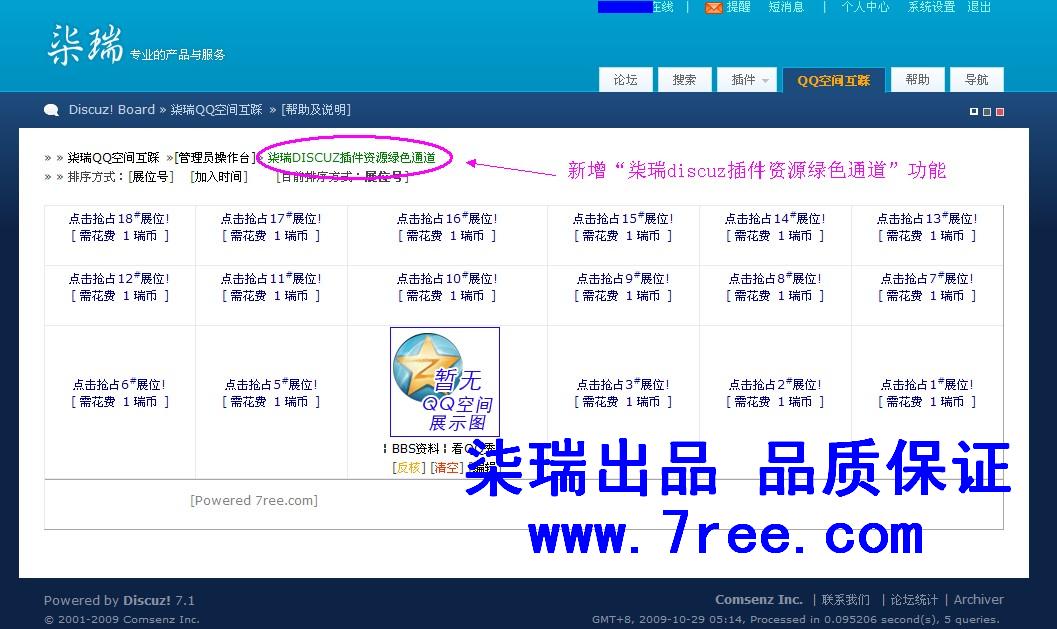Click the 柒瑞 site logo
The width and height of the screenshot is (1057, 629).
click(x=86, y=45)
